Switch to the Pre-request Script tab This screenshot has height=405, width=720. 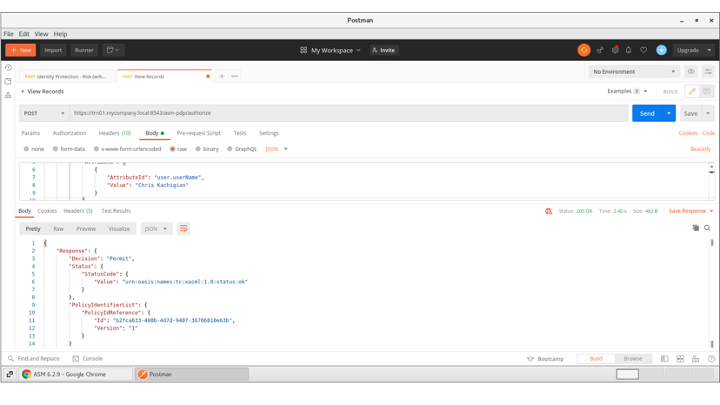(x=198, y=133)
